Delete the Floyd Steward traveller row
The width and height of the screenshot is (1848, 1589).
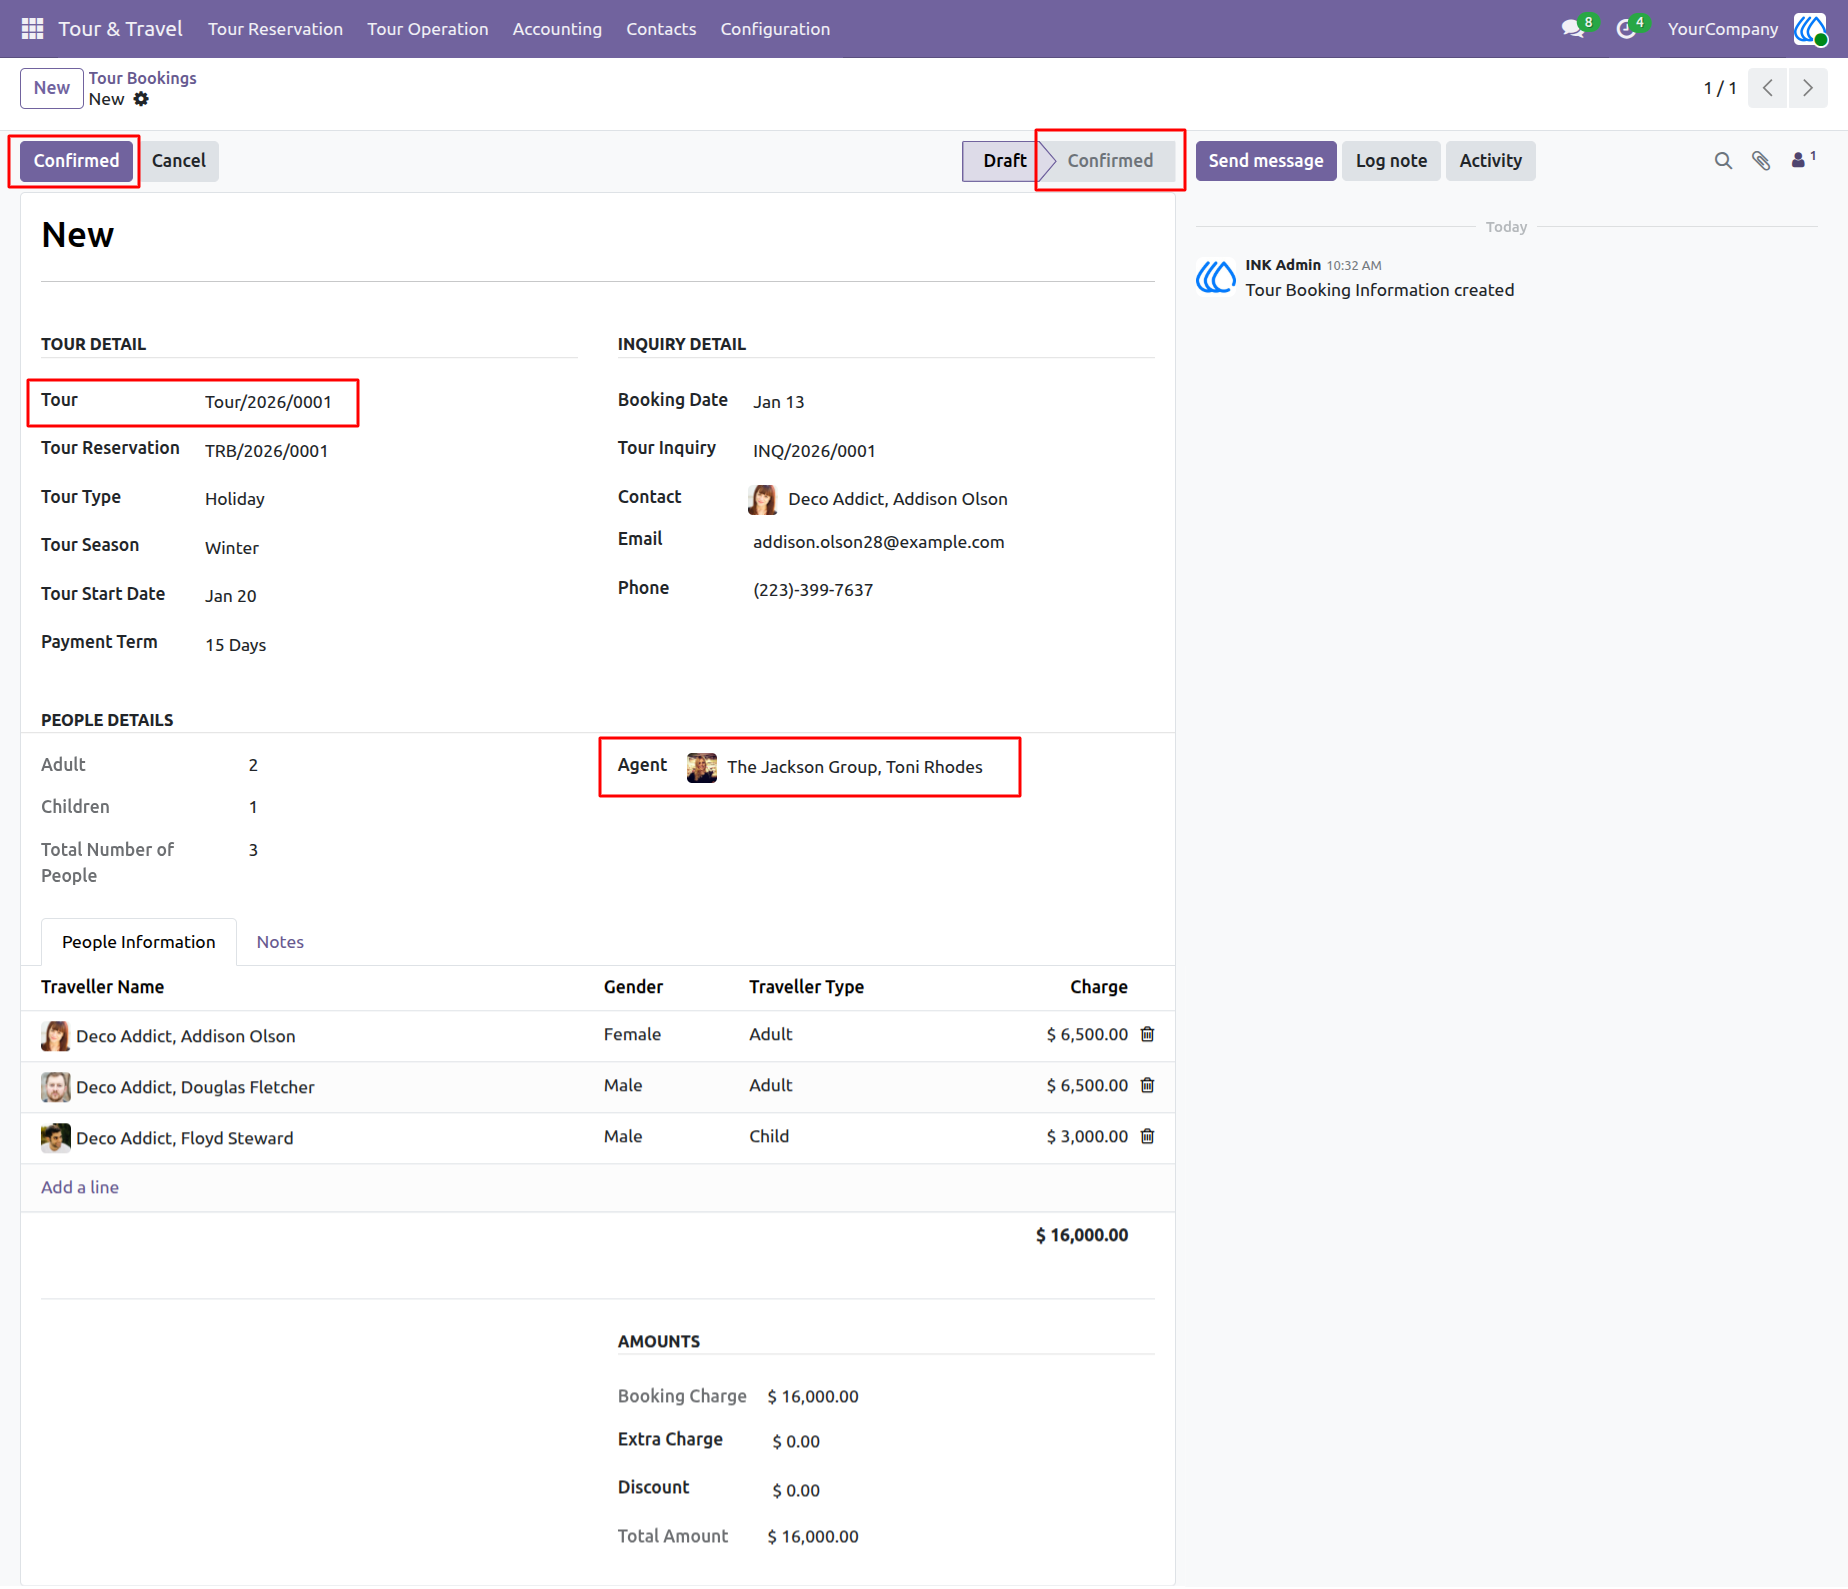1148,1136
